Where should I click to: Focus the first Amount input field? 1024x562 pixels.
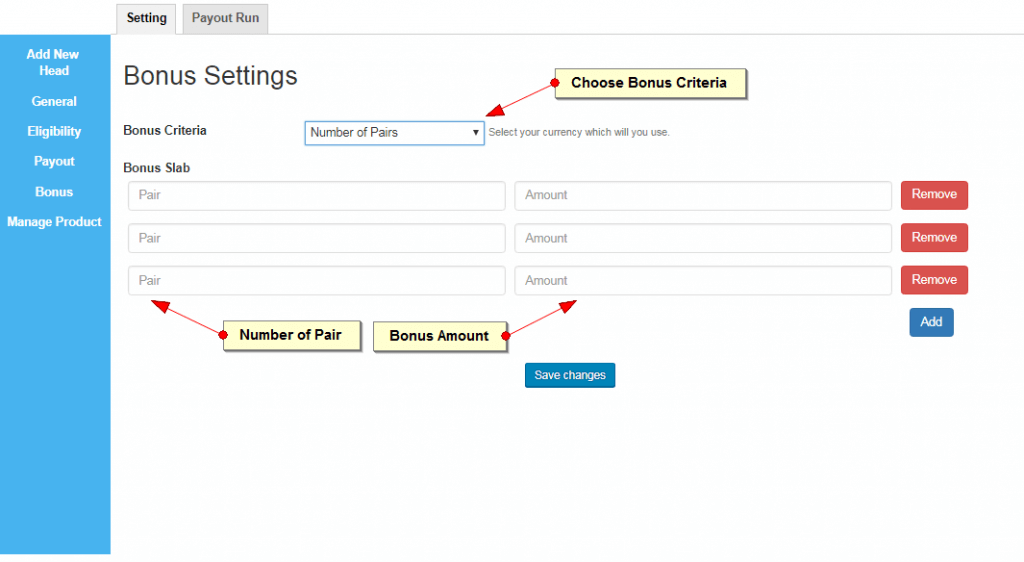702,195
